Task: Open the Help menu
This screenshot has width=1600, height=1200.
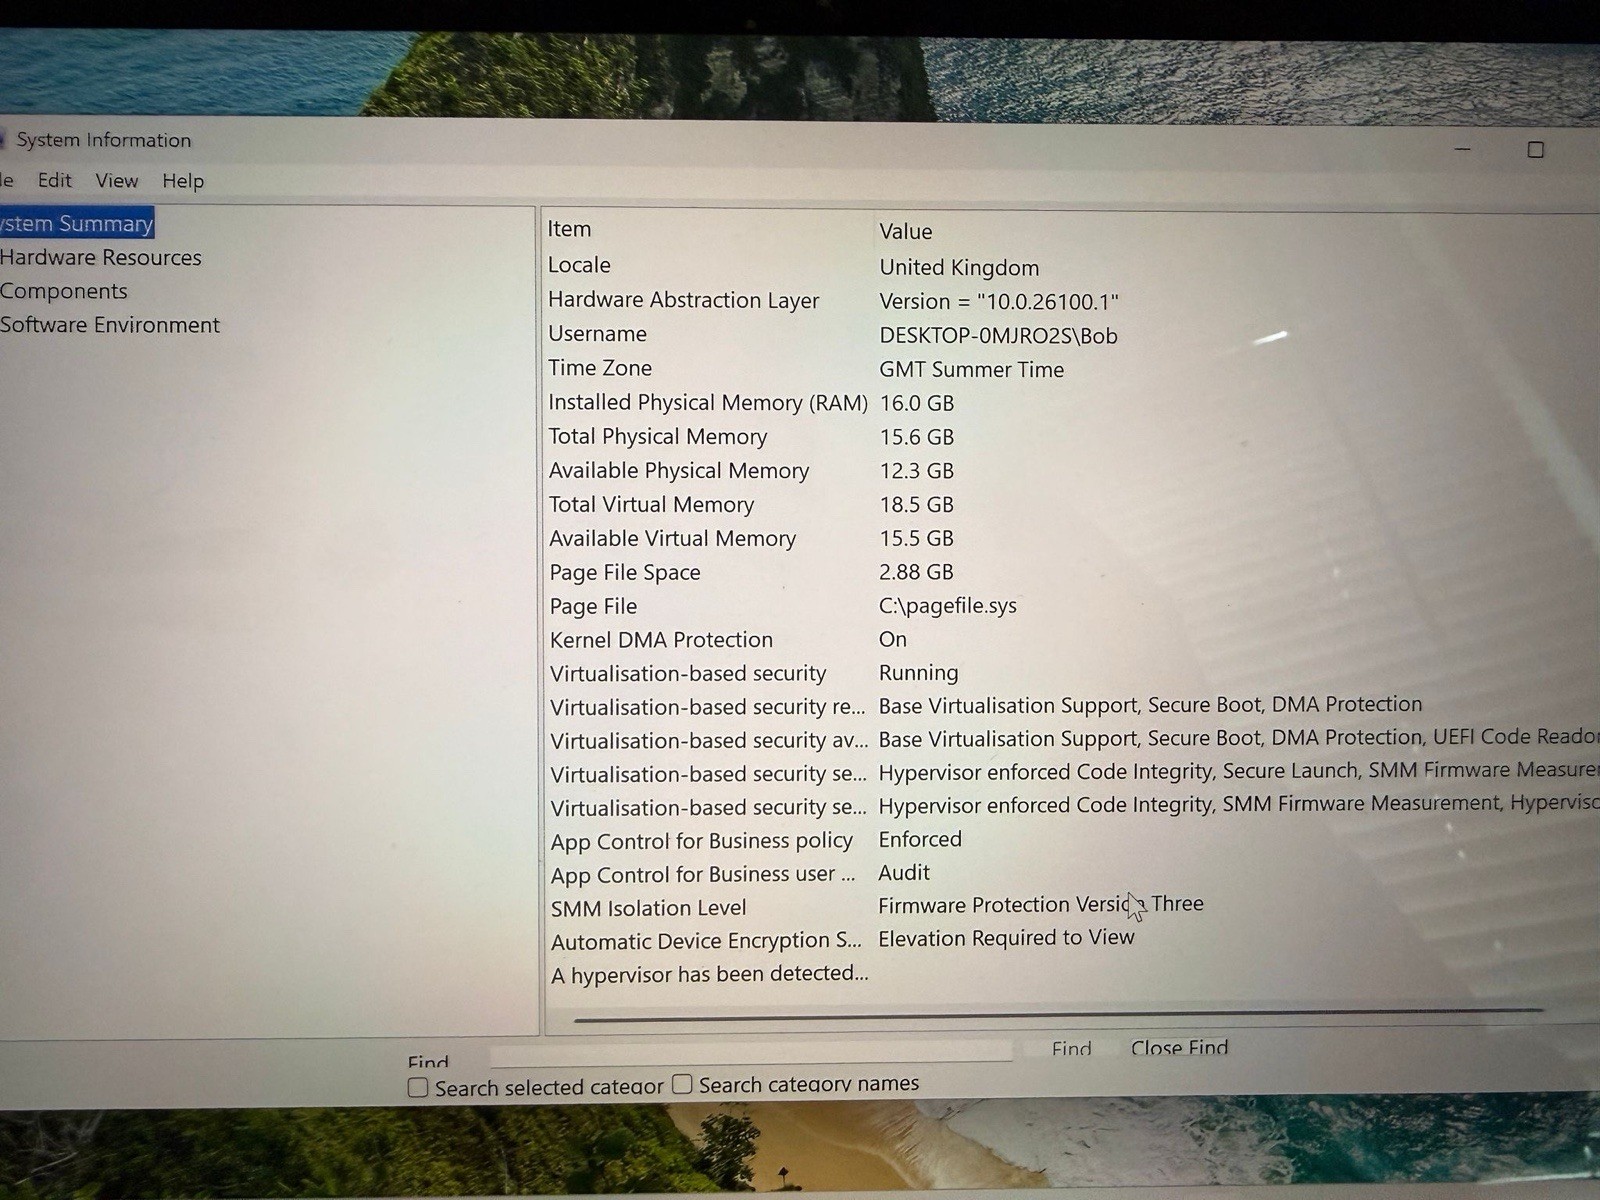Action: (183, 181)
